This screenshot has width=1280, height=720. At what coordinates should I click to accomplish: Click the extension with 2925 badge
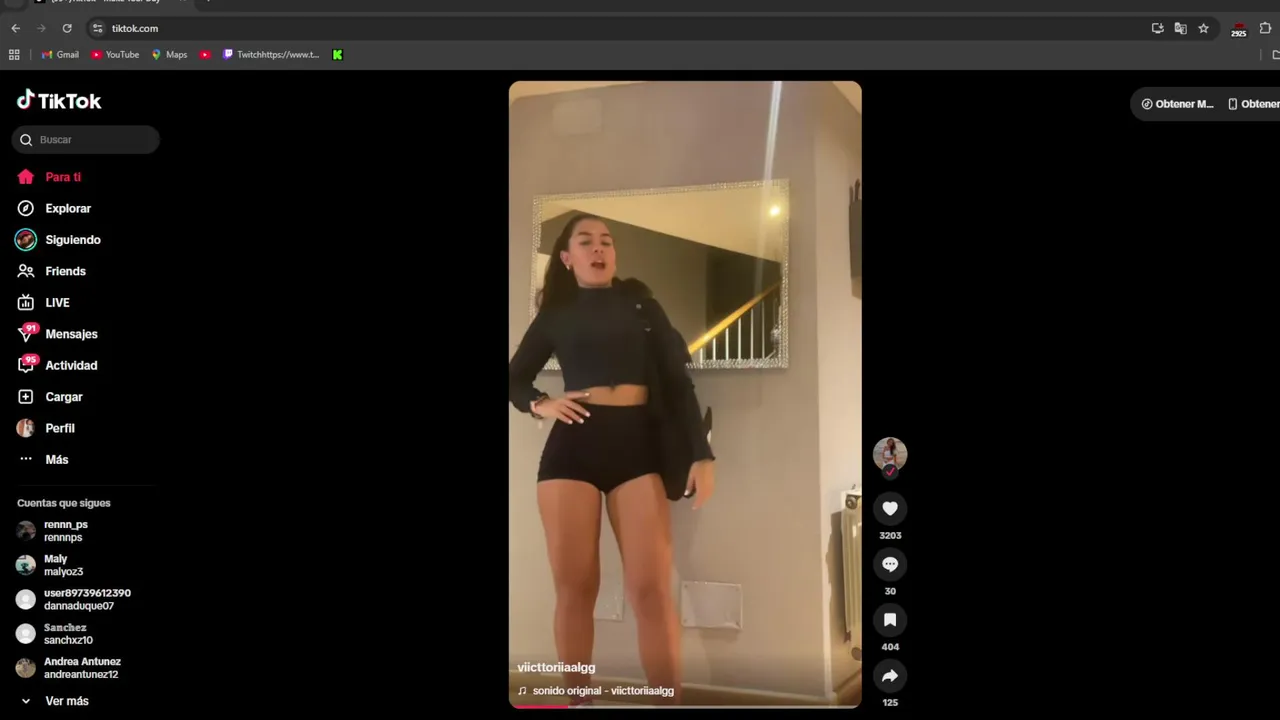point(1238,29)
